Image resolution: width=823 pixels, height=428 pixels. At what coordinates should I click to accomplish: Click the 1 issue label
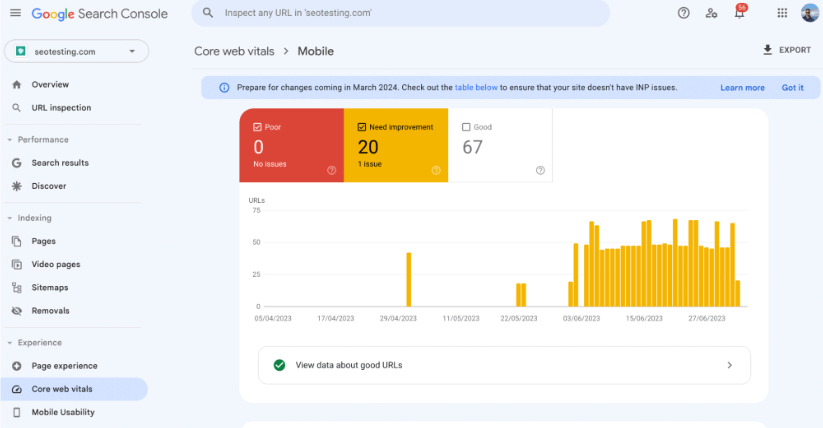point(370,164)
